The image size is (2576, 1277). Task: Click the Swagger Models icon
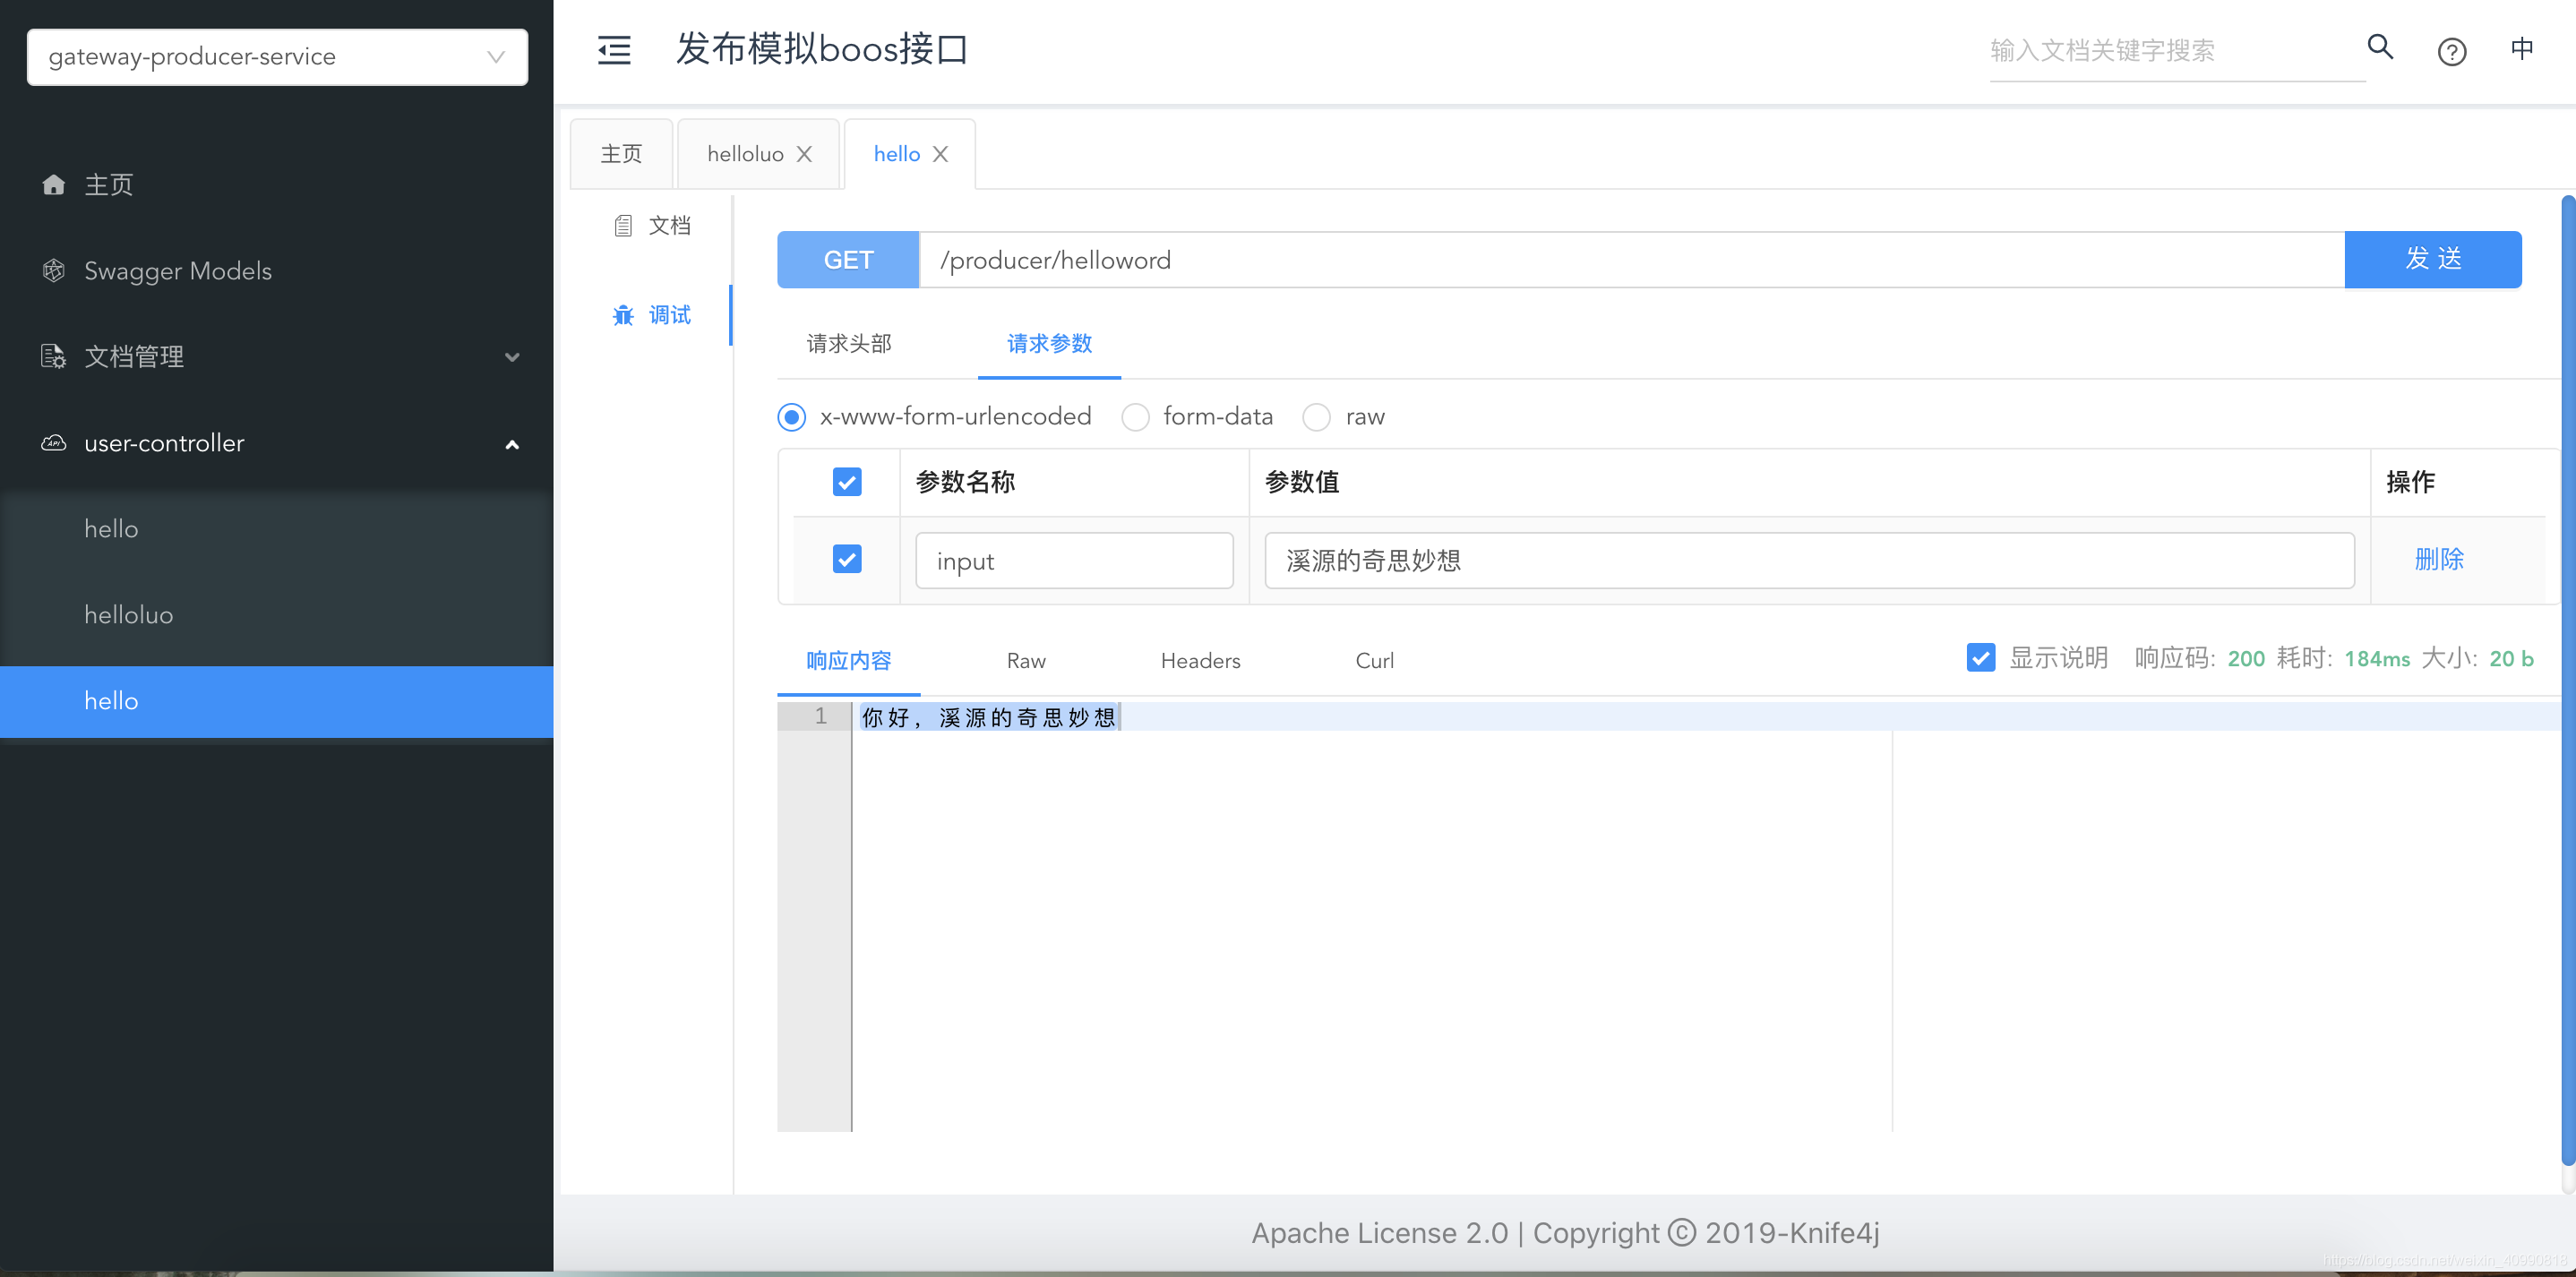pyautogui.click(x=55, y=270)
